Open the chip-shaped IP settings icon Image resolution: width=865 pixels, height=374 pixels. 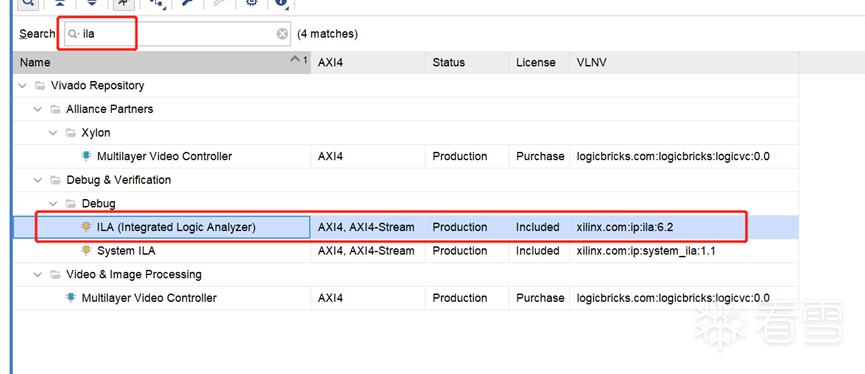coord(252,2)
